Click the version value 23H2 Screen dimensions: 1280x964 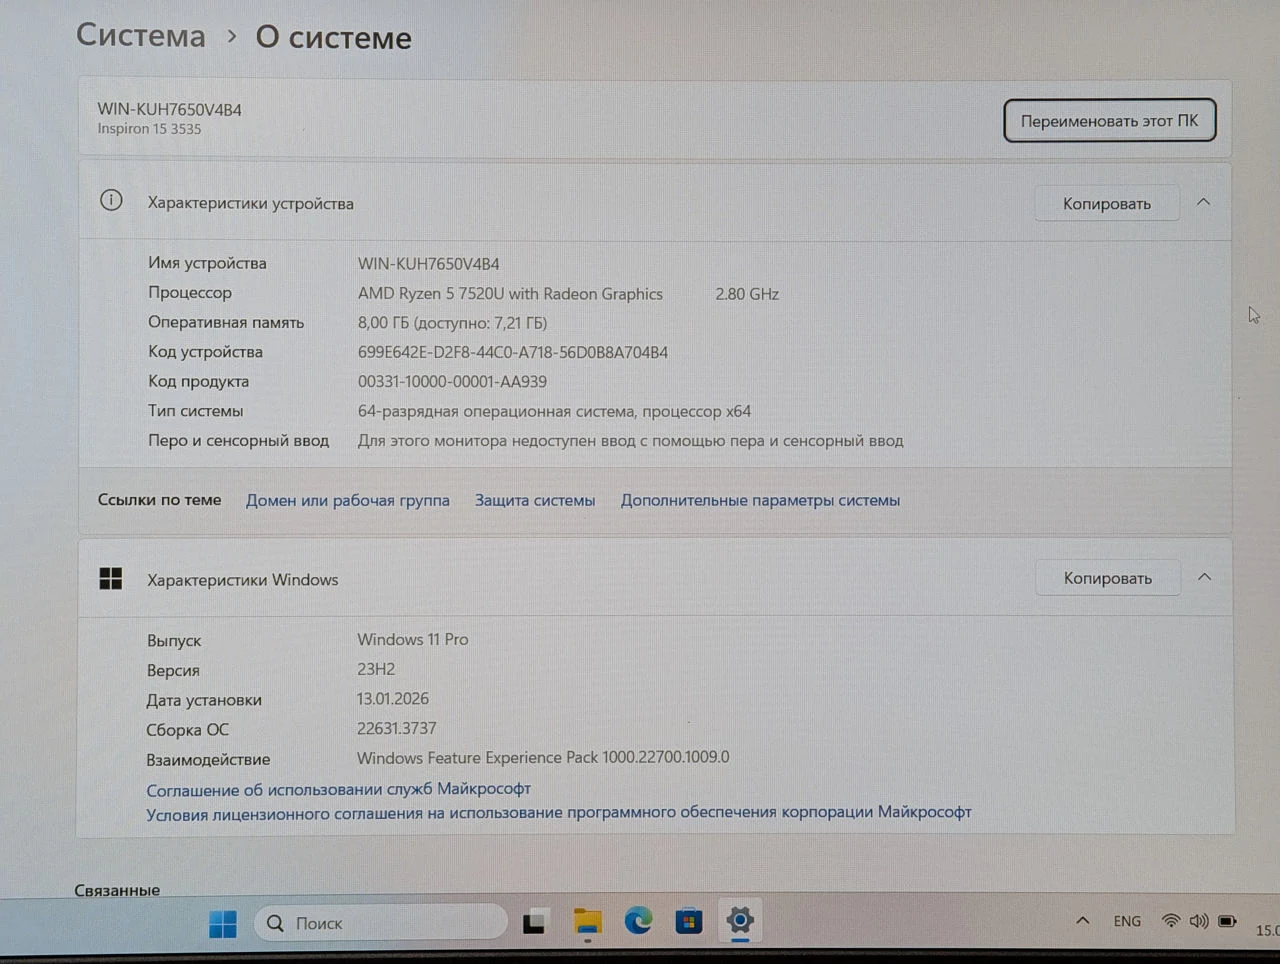tap(376, 669)
